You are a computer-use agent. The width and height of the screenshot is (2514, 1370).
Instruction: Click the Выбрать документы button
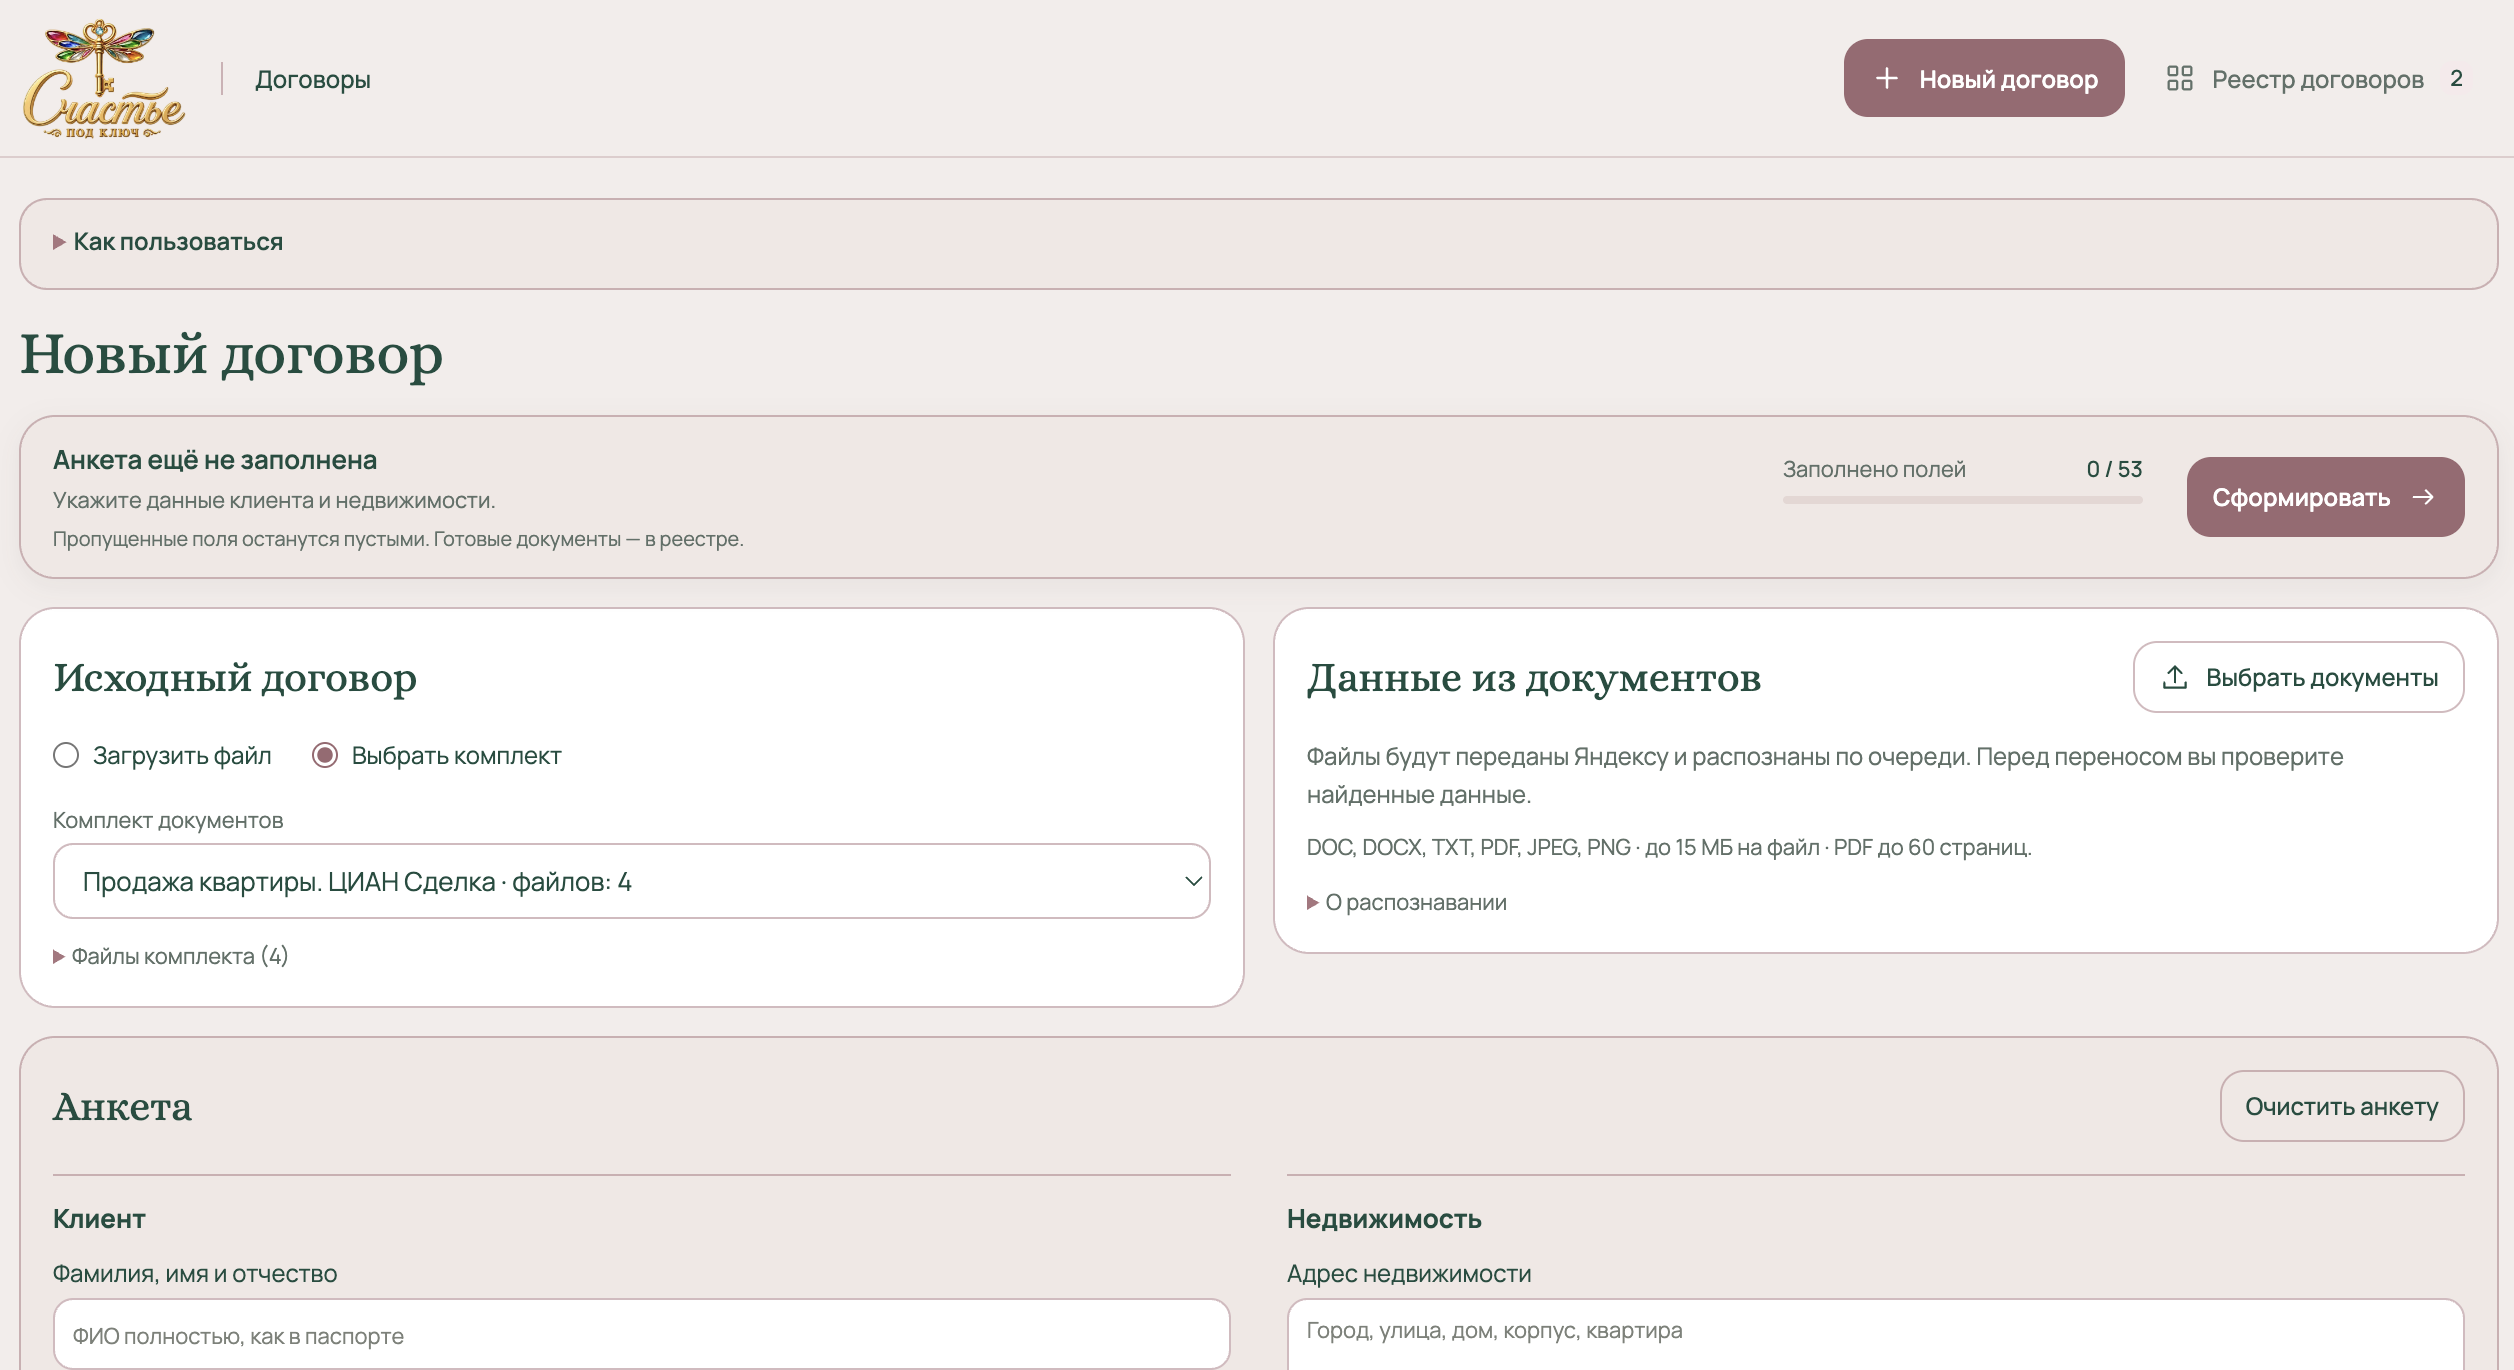tap(2298, 677)
